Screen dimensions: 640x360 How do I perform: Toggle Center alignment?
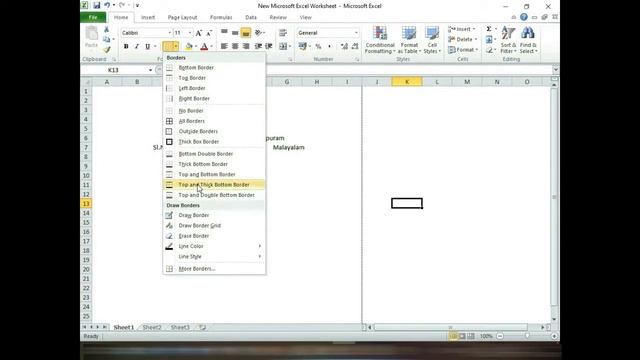pos(235,47)
